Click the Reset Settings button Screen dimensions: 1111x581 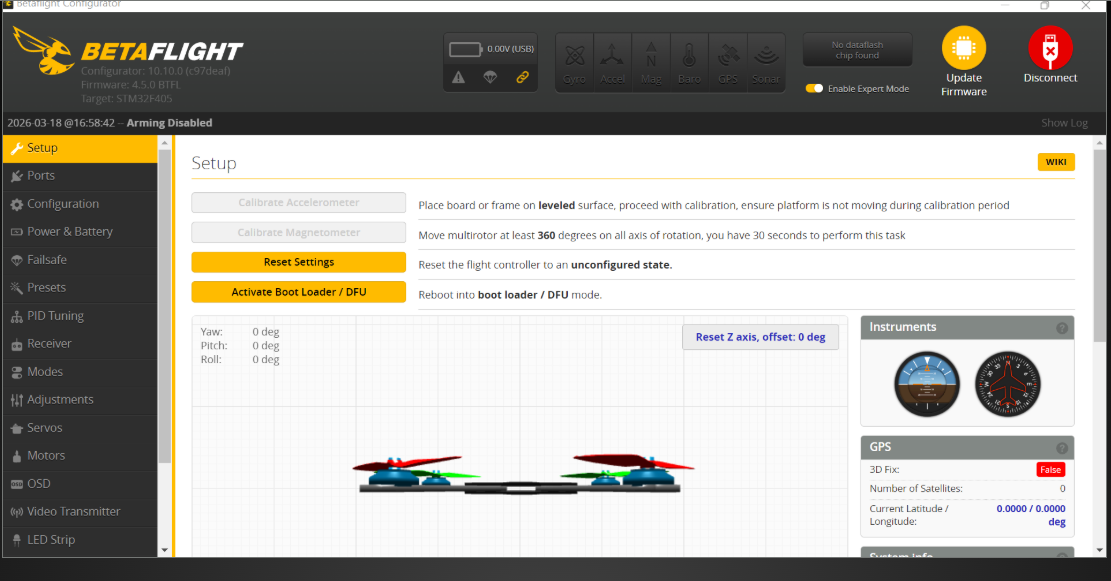pyautogui.click(x=298, y=262)
